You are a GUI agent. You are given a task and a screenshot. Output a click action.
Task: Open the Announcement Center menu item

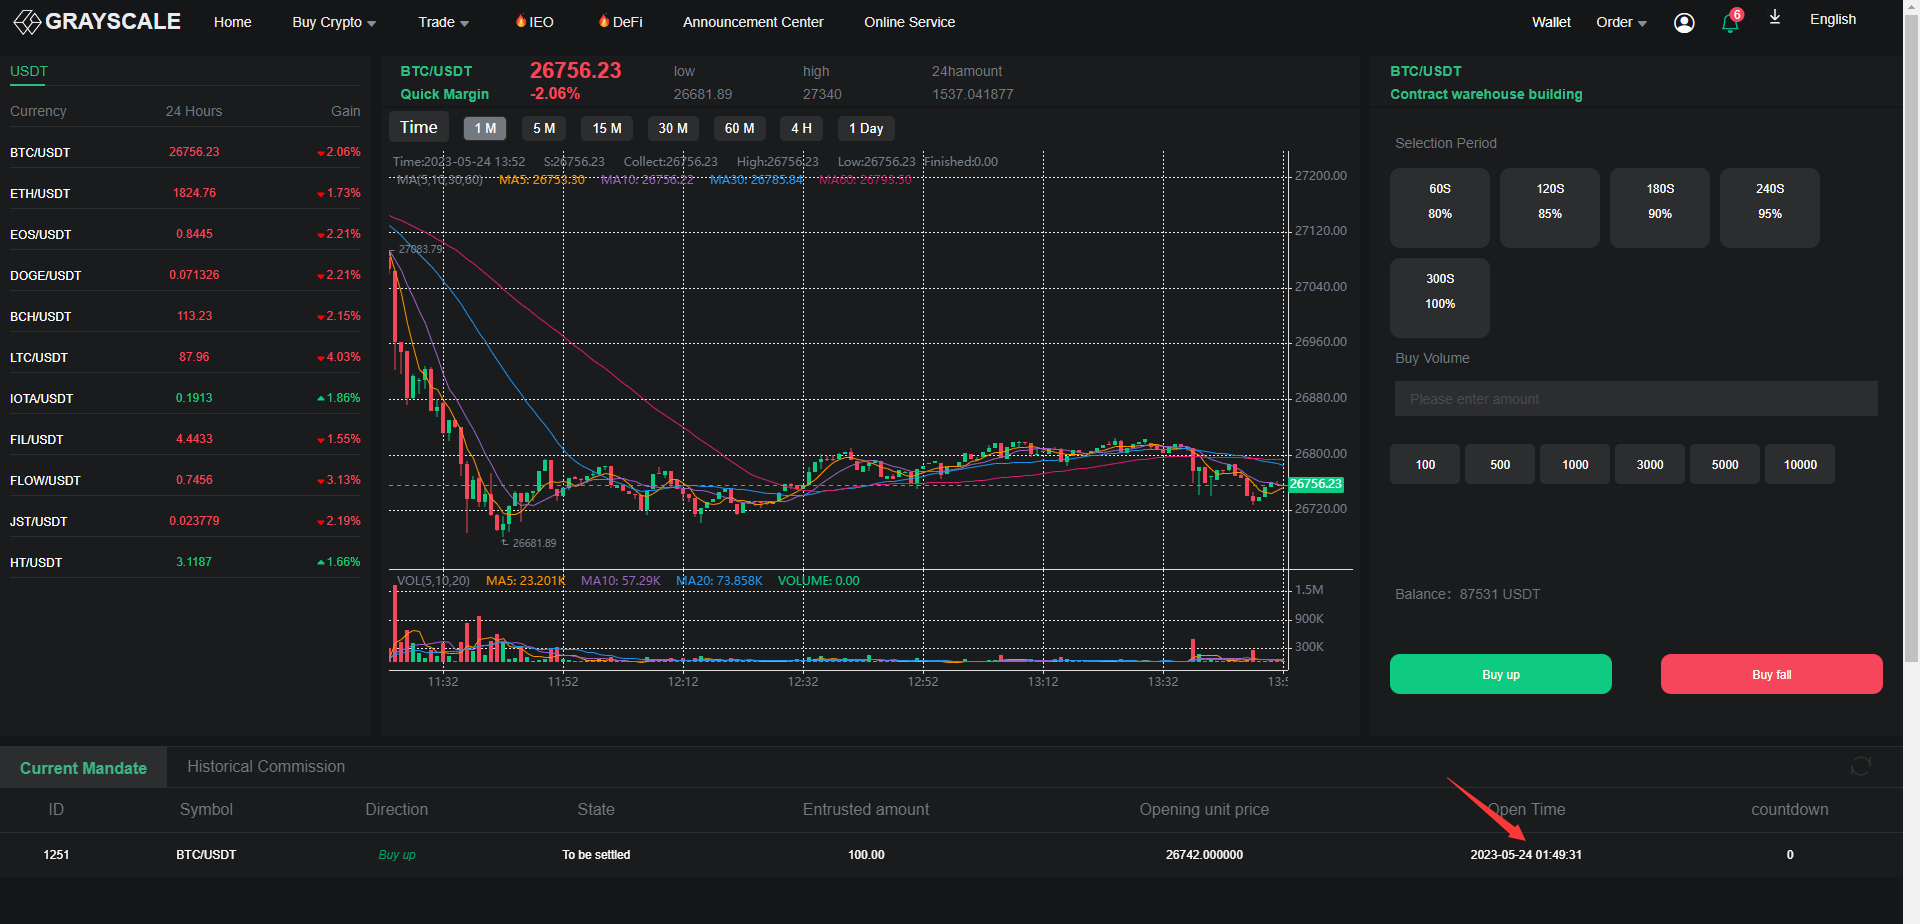point(753,22)
